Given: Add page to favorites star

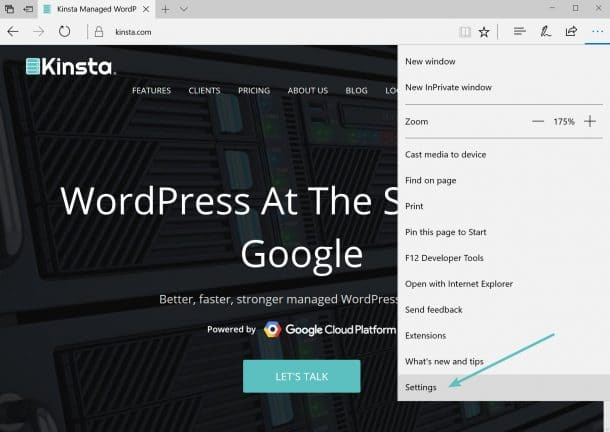Looking at the screenshot, I should click(484, 31).
